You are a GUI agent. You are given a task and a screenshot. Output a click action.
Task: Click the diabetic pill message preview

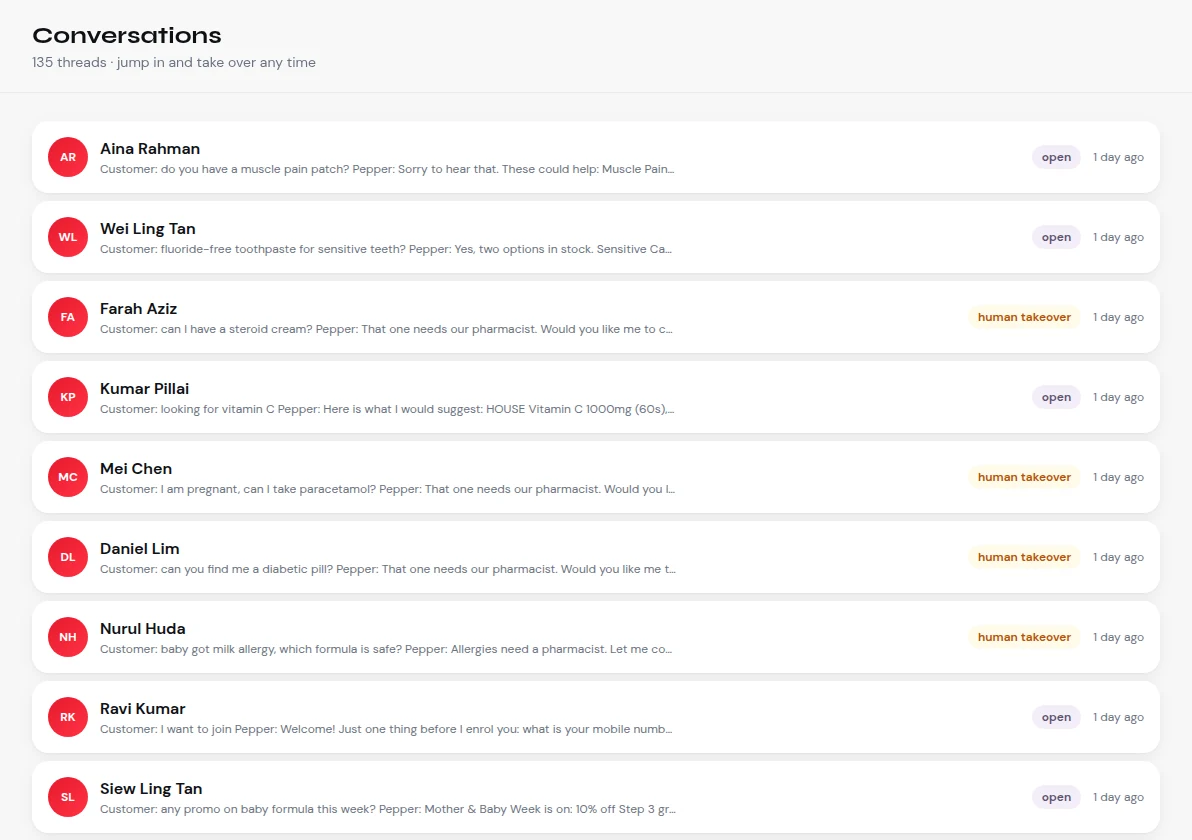tap(388, 569)
